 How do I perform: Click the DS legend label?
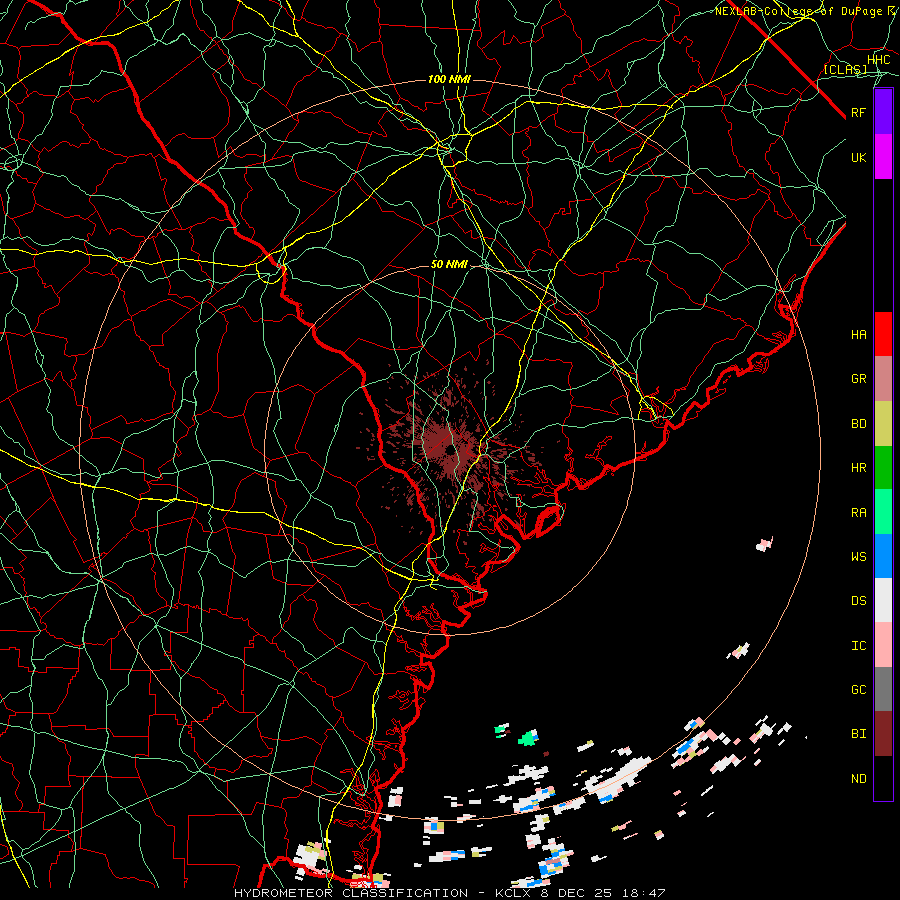(x=858, y=601)
